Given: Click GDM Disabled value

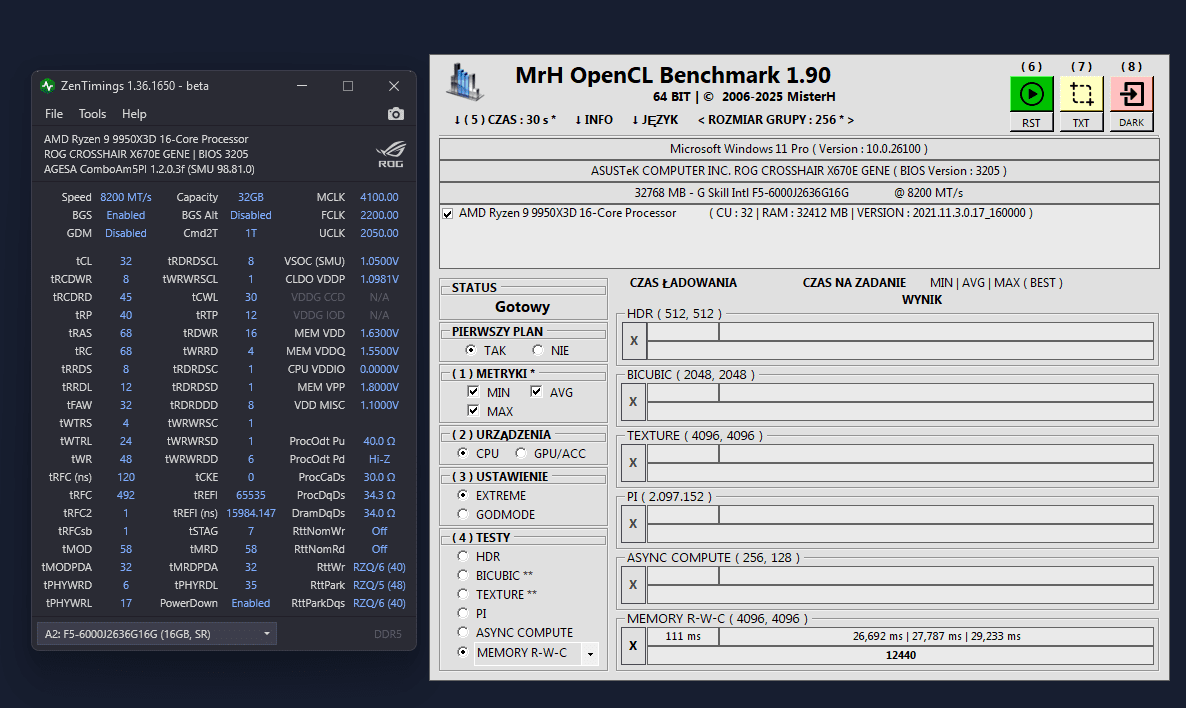Looking at the screenshot, I should (x=126, y=233).
